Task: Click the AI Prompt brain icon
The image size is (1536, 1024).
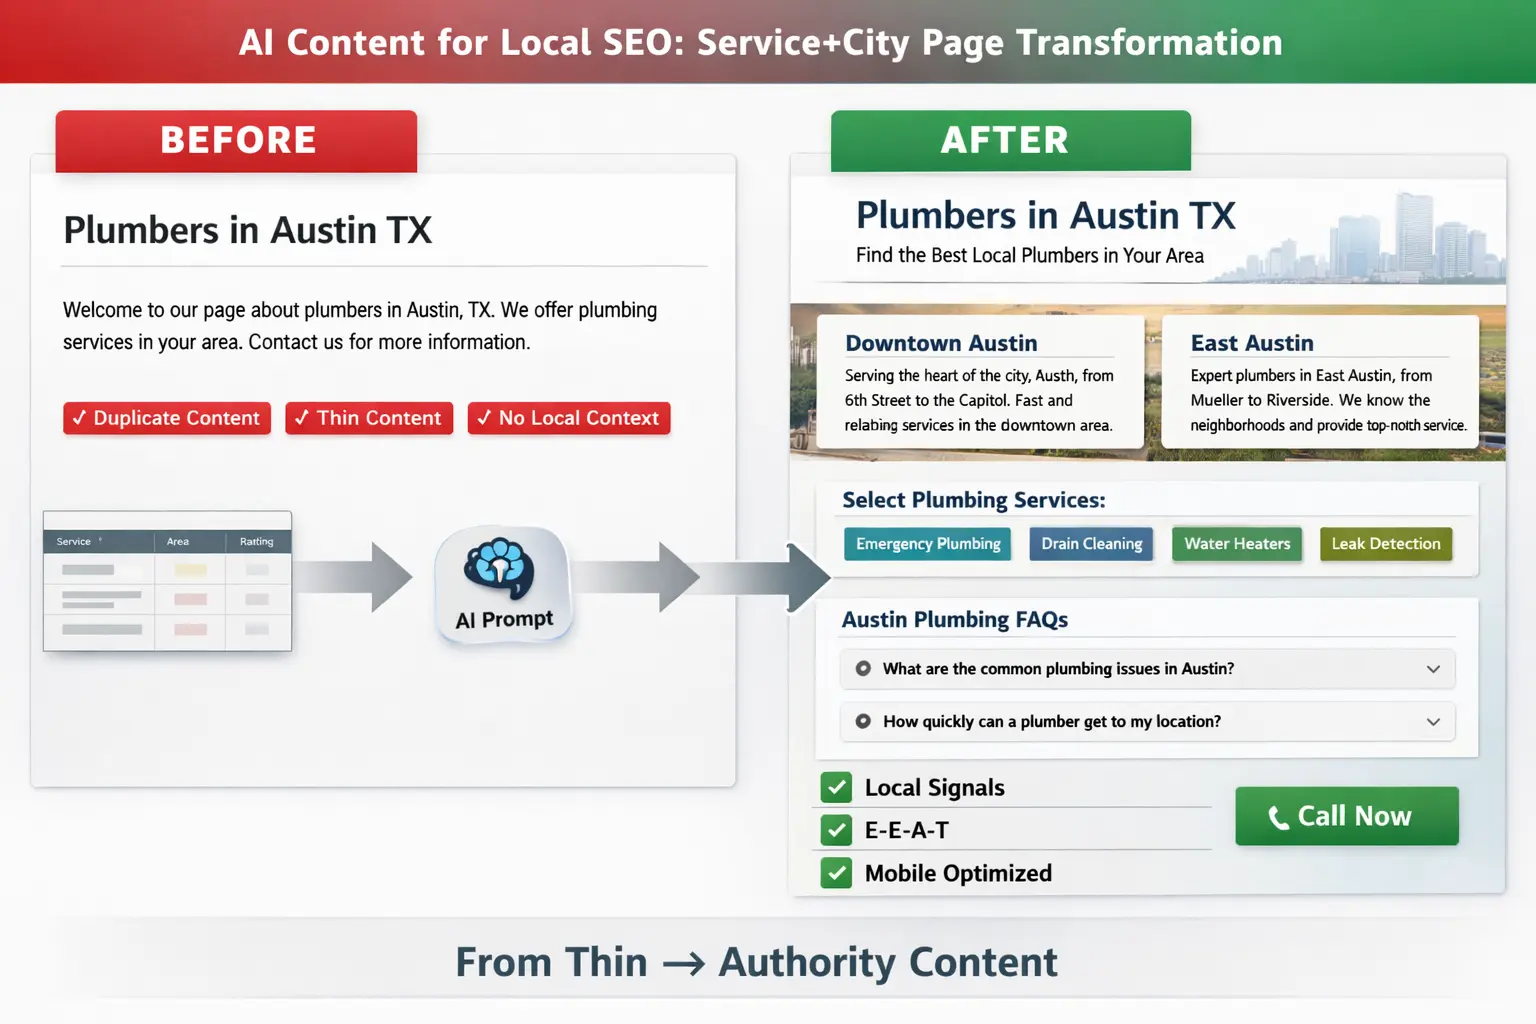Action: 503,570
